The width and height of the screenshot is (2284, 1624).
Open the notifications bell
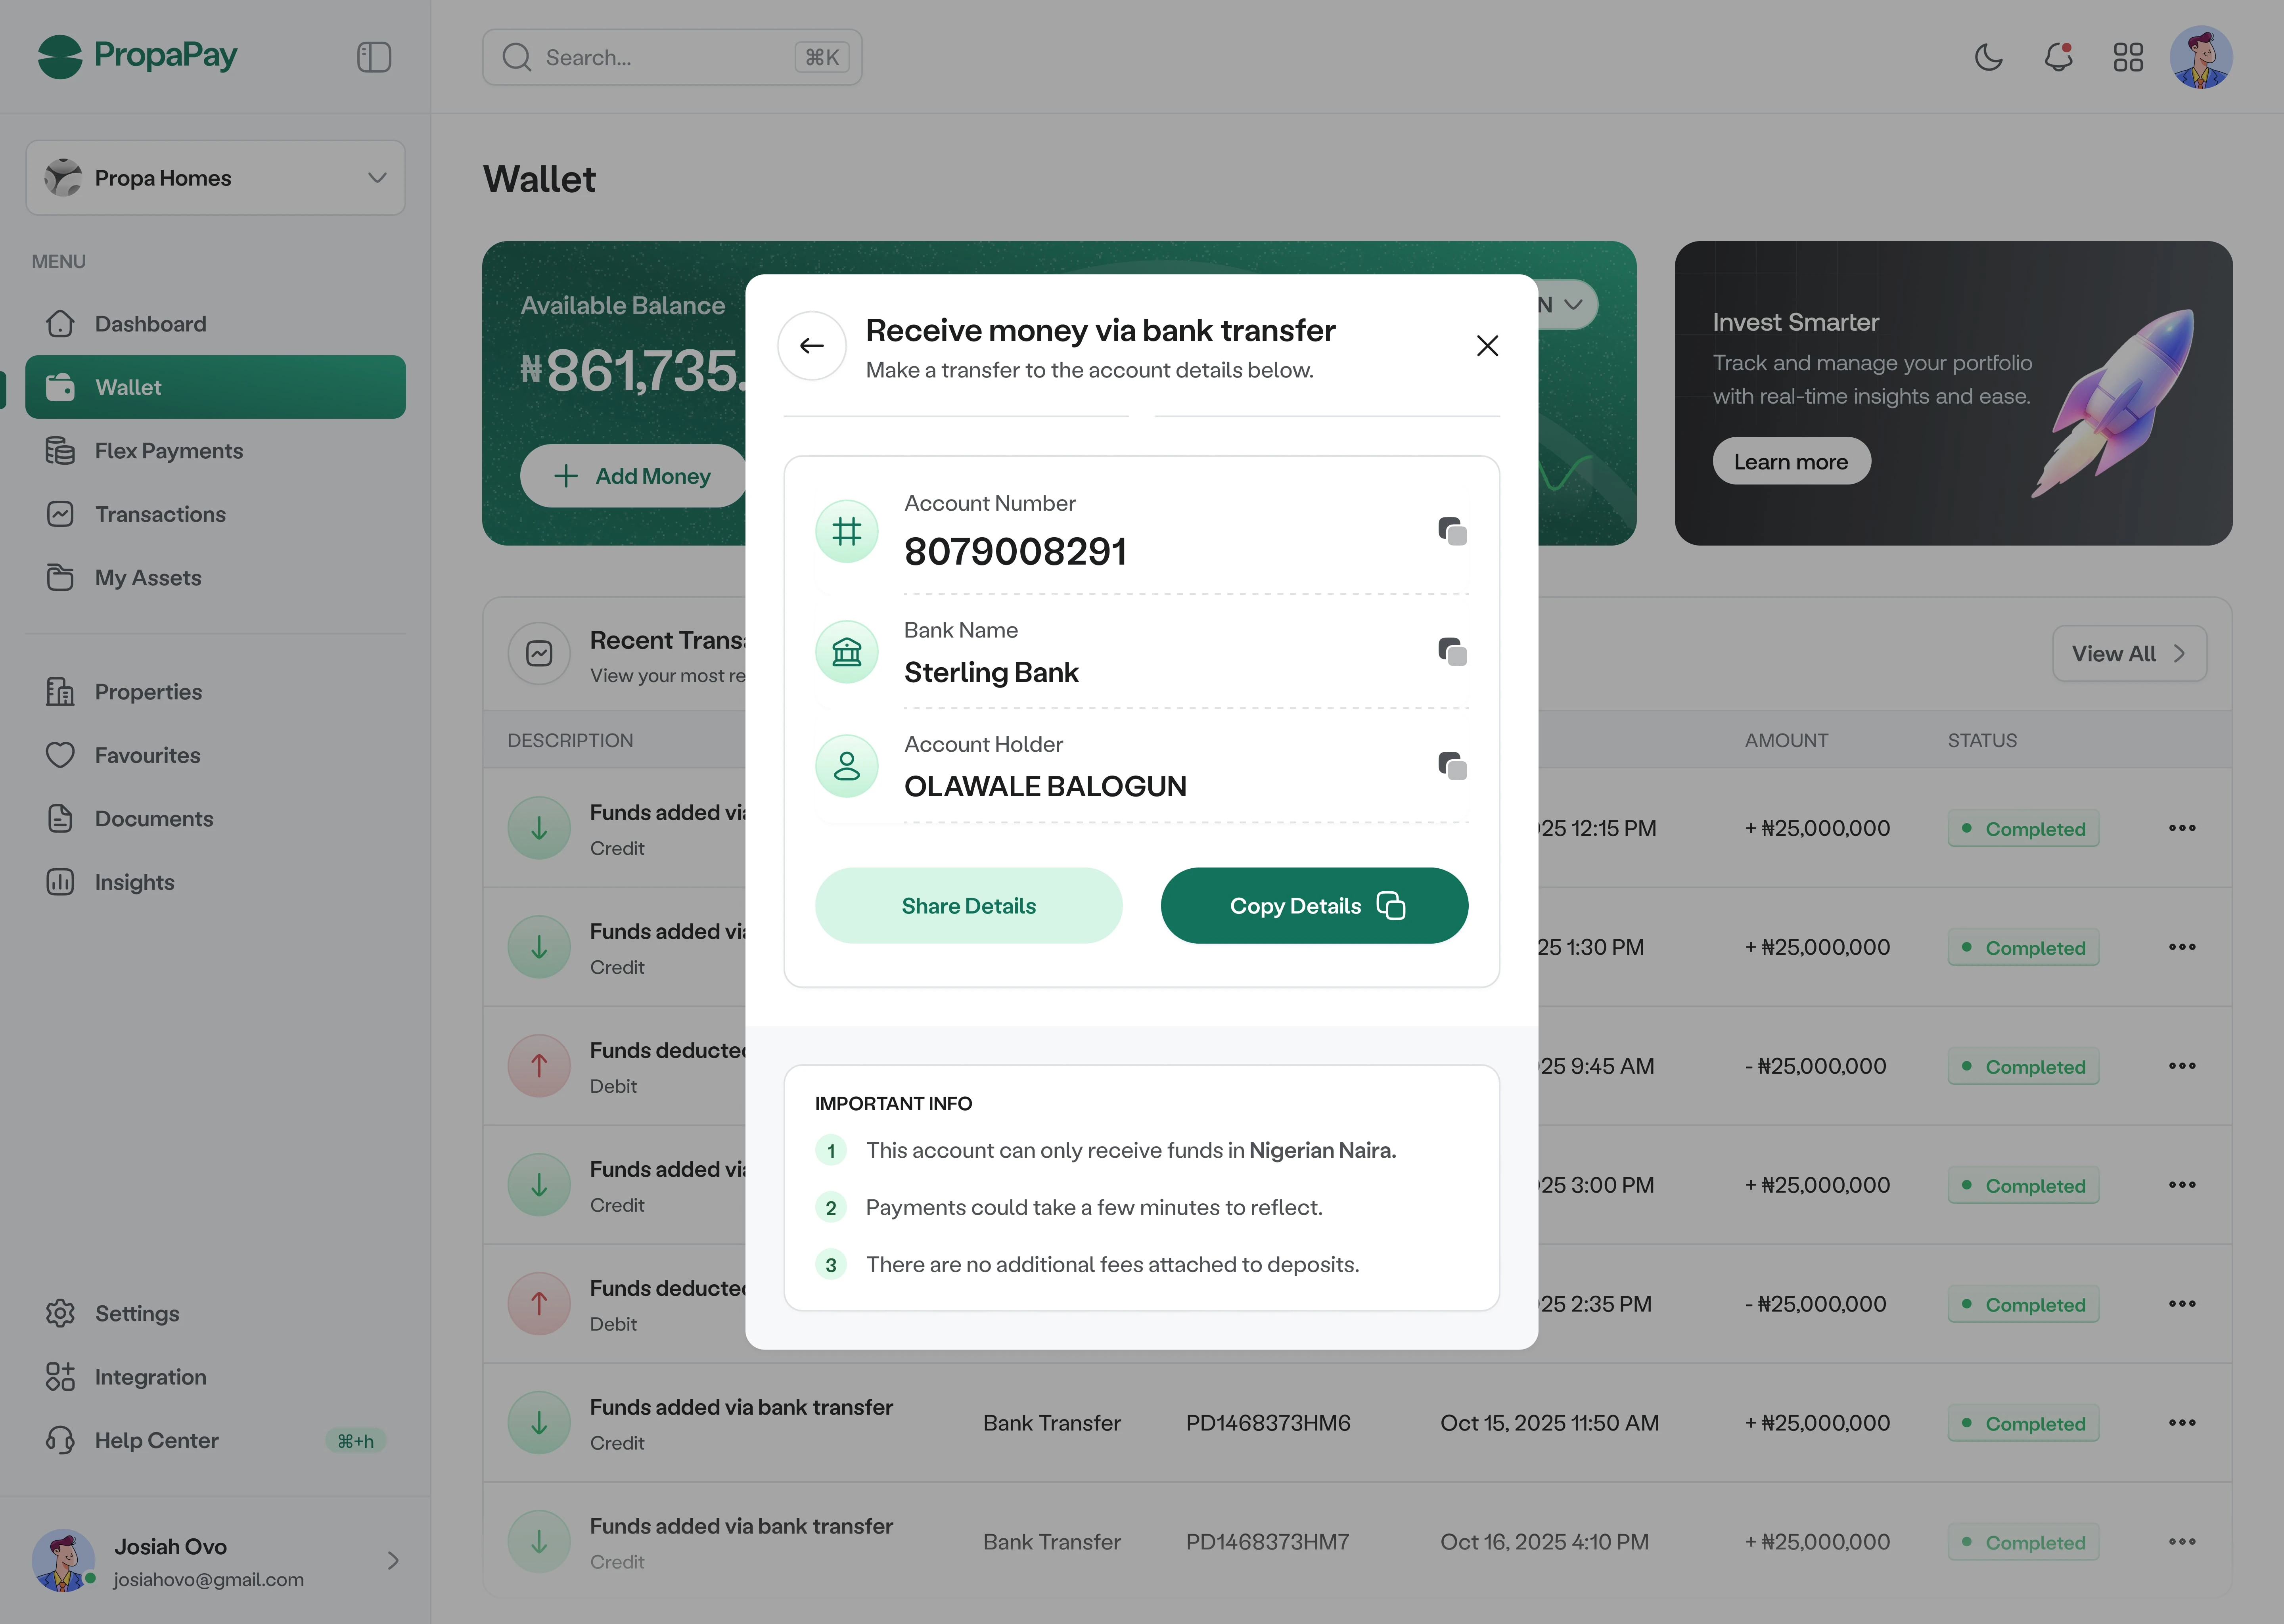tap(2057, 57)
